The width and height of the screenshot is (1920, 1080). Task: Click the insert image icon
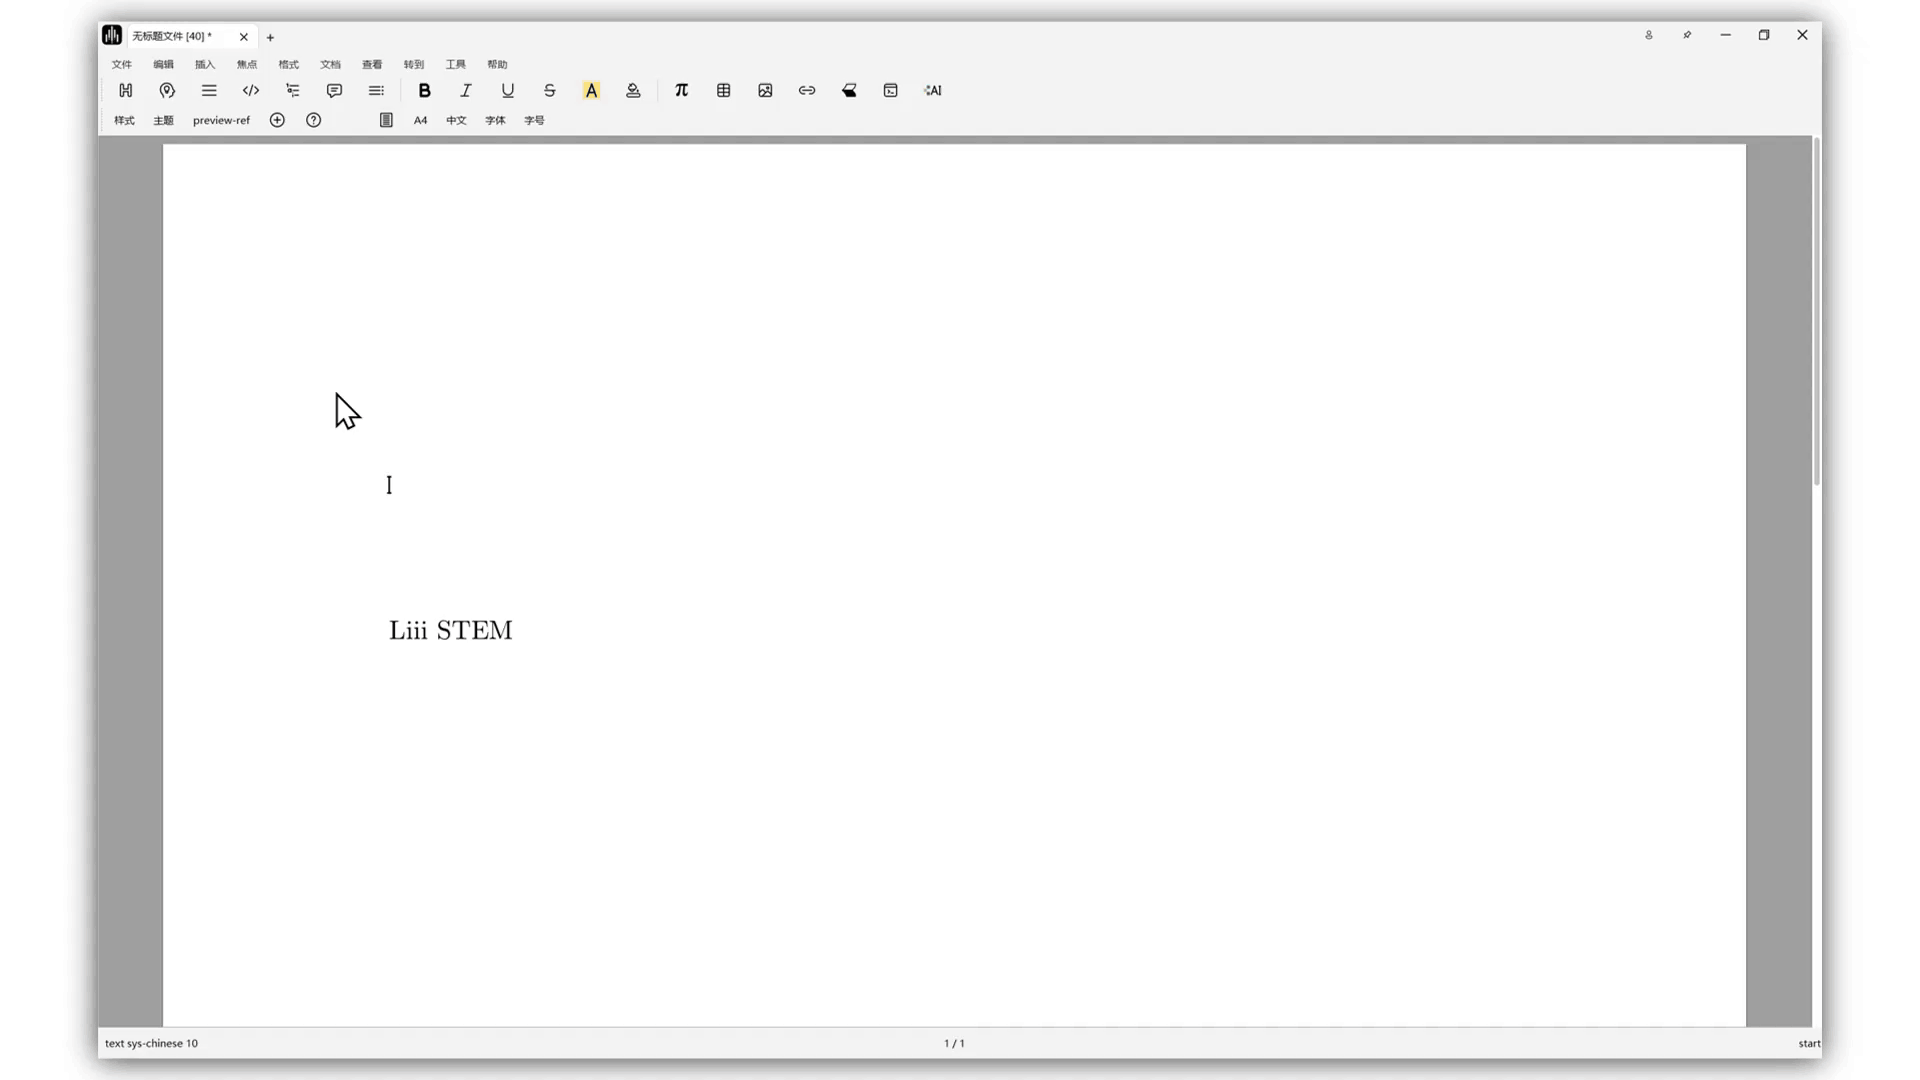point(765,90)
